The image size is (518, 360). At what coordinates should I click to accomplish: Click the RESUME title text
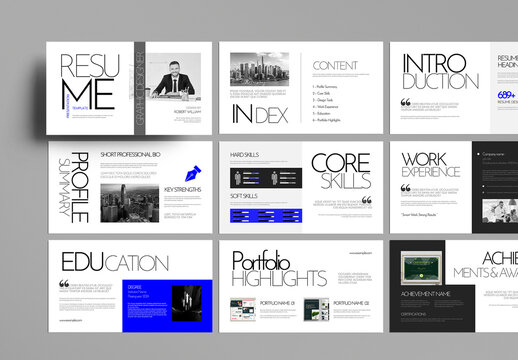click(90, 82)
